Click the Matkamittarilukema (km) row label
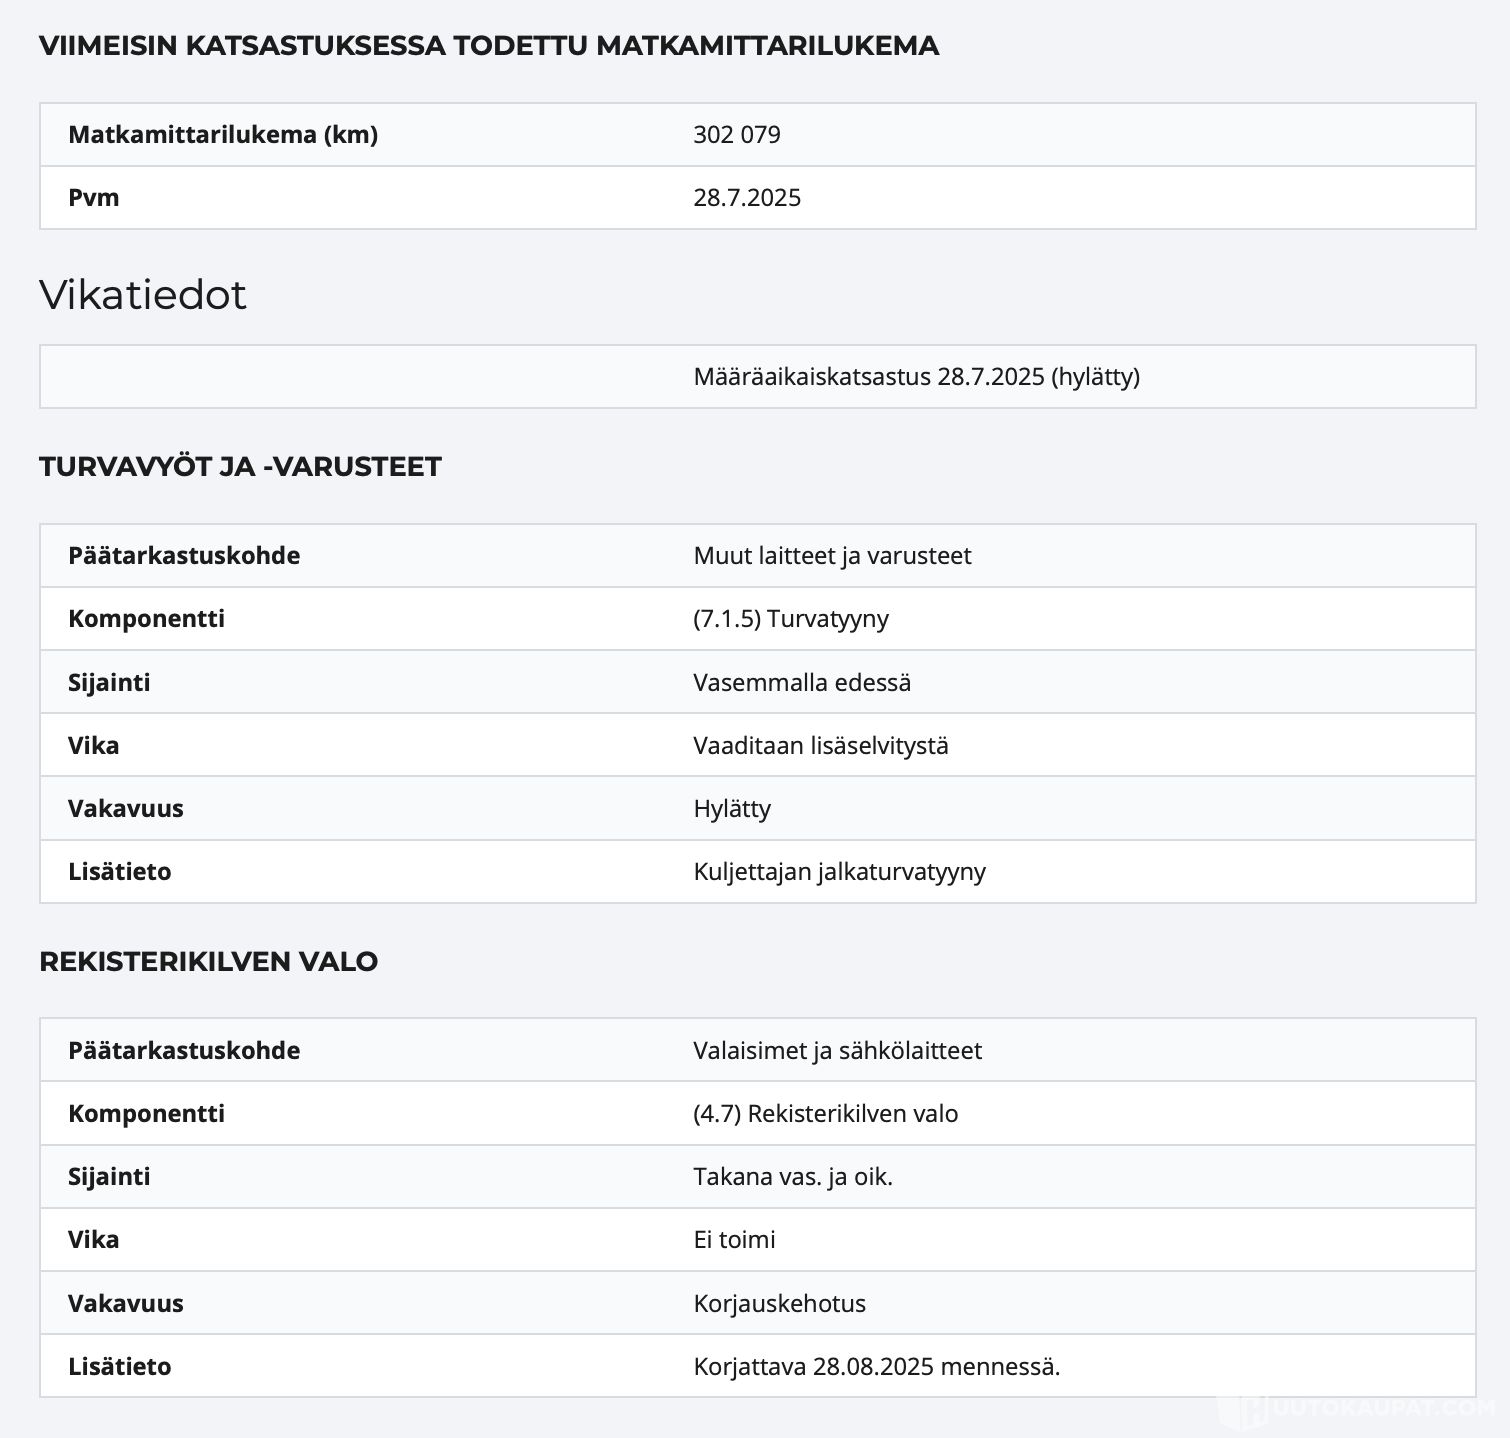 pyautogui.click(x=222, y=134)
